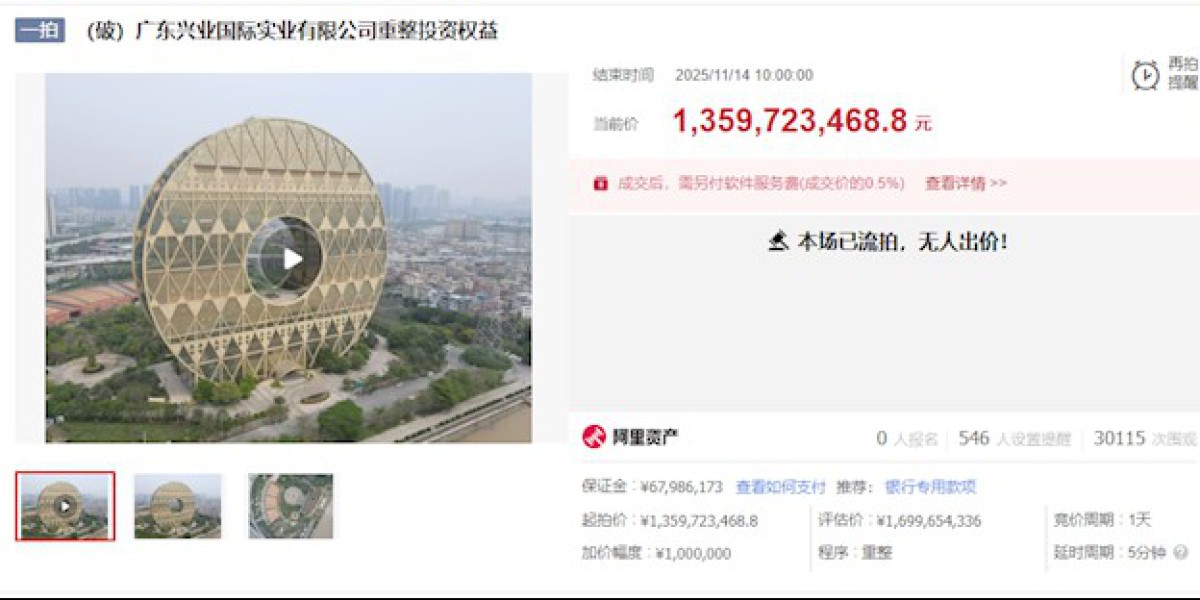Click the 546 人设置提醒 count

point(1014,438)
